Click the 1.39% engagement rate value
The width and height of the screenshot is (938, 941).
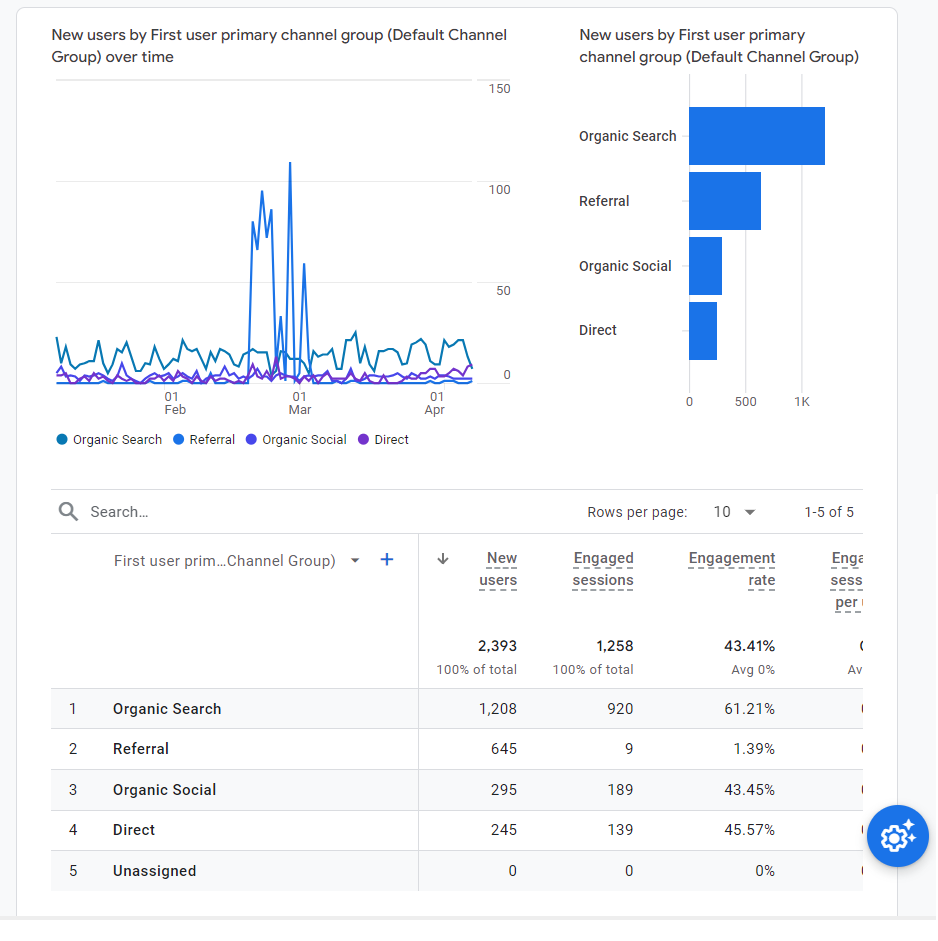754,749
